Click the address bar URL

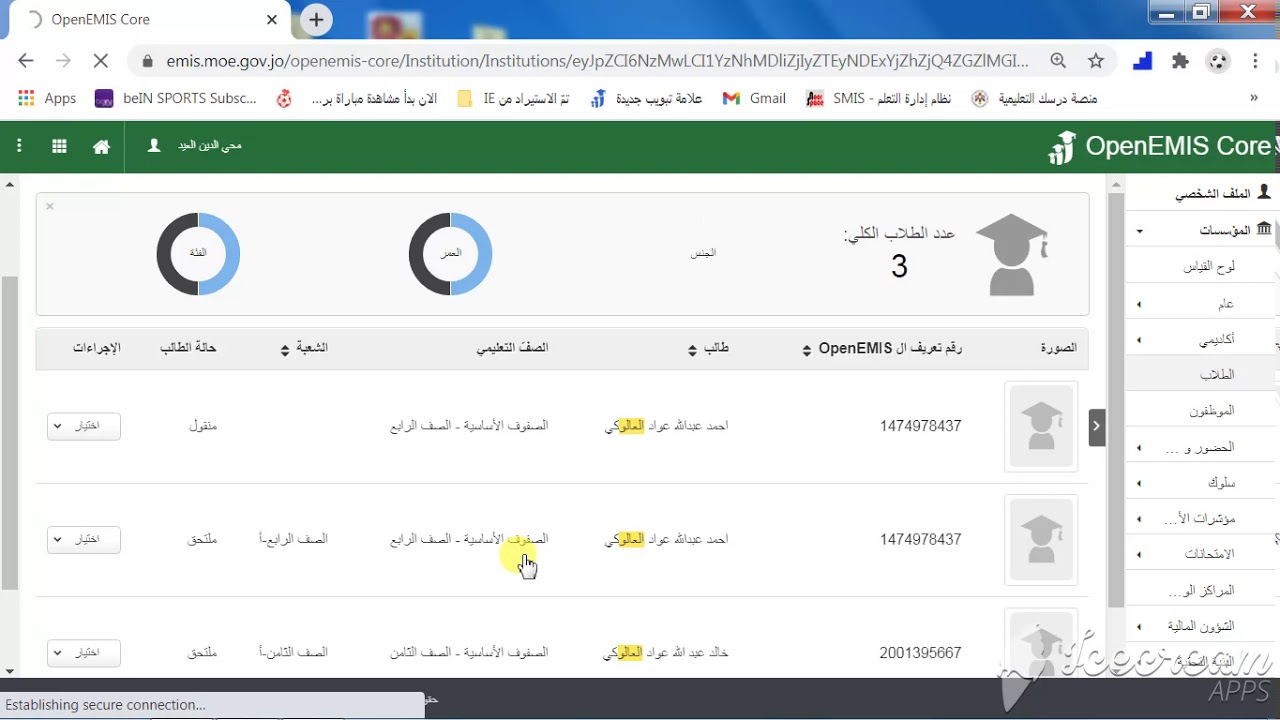(x=597, y=61)
